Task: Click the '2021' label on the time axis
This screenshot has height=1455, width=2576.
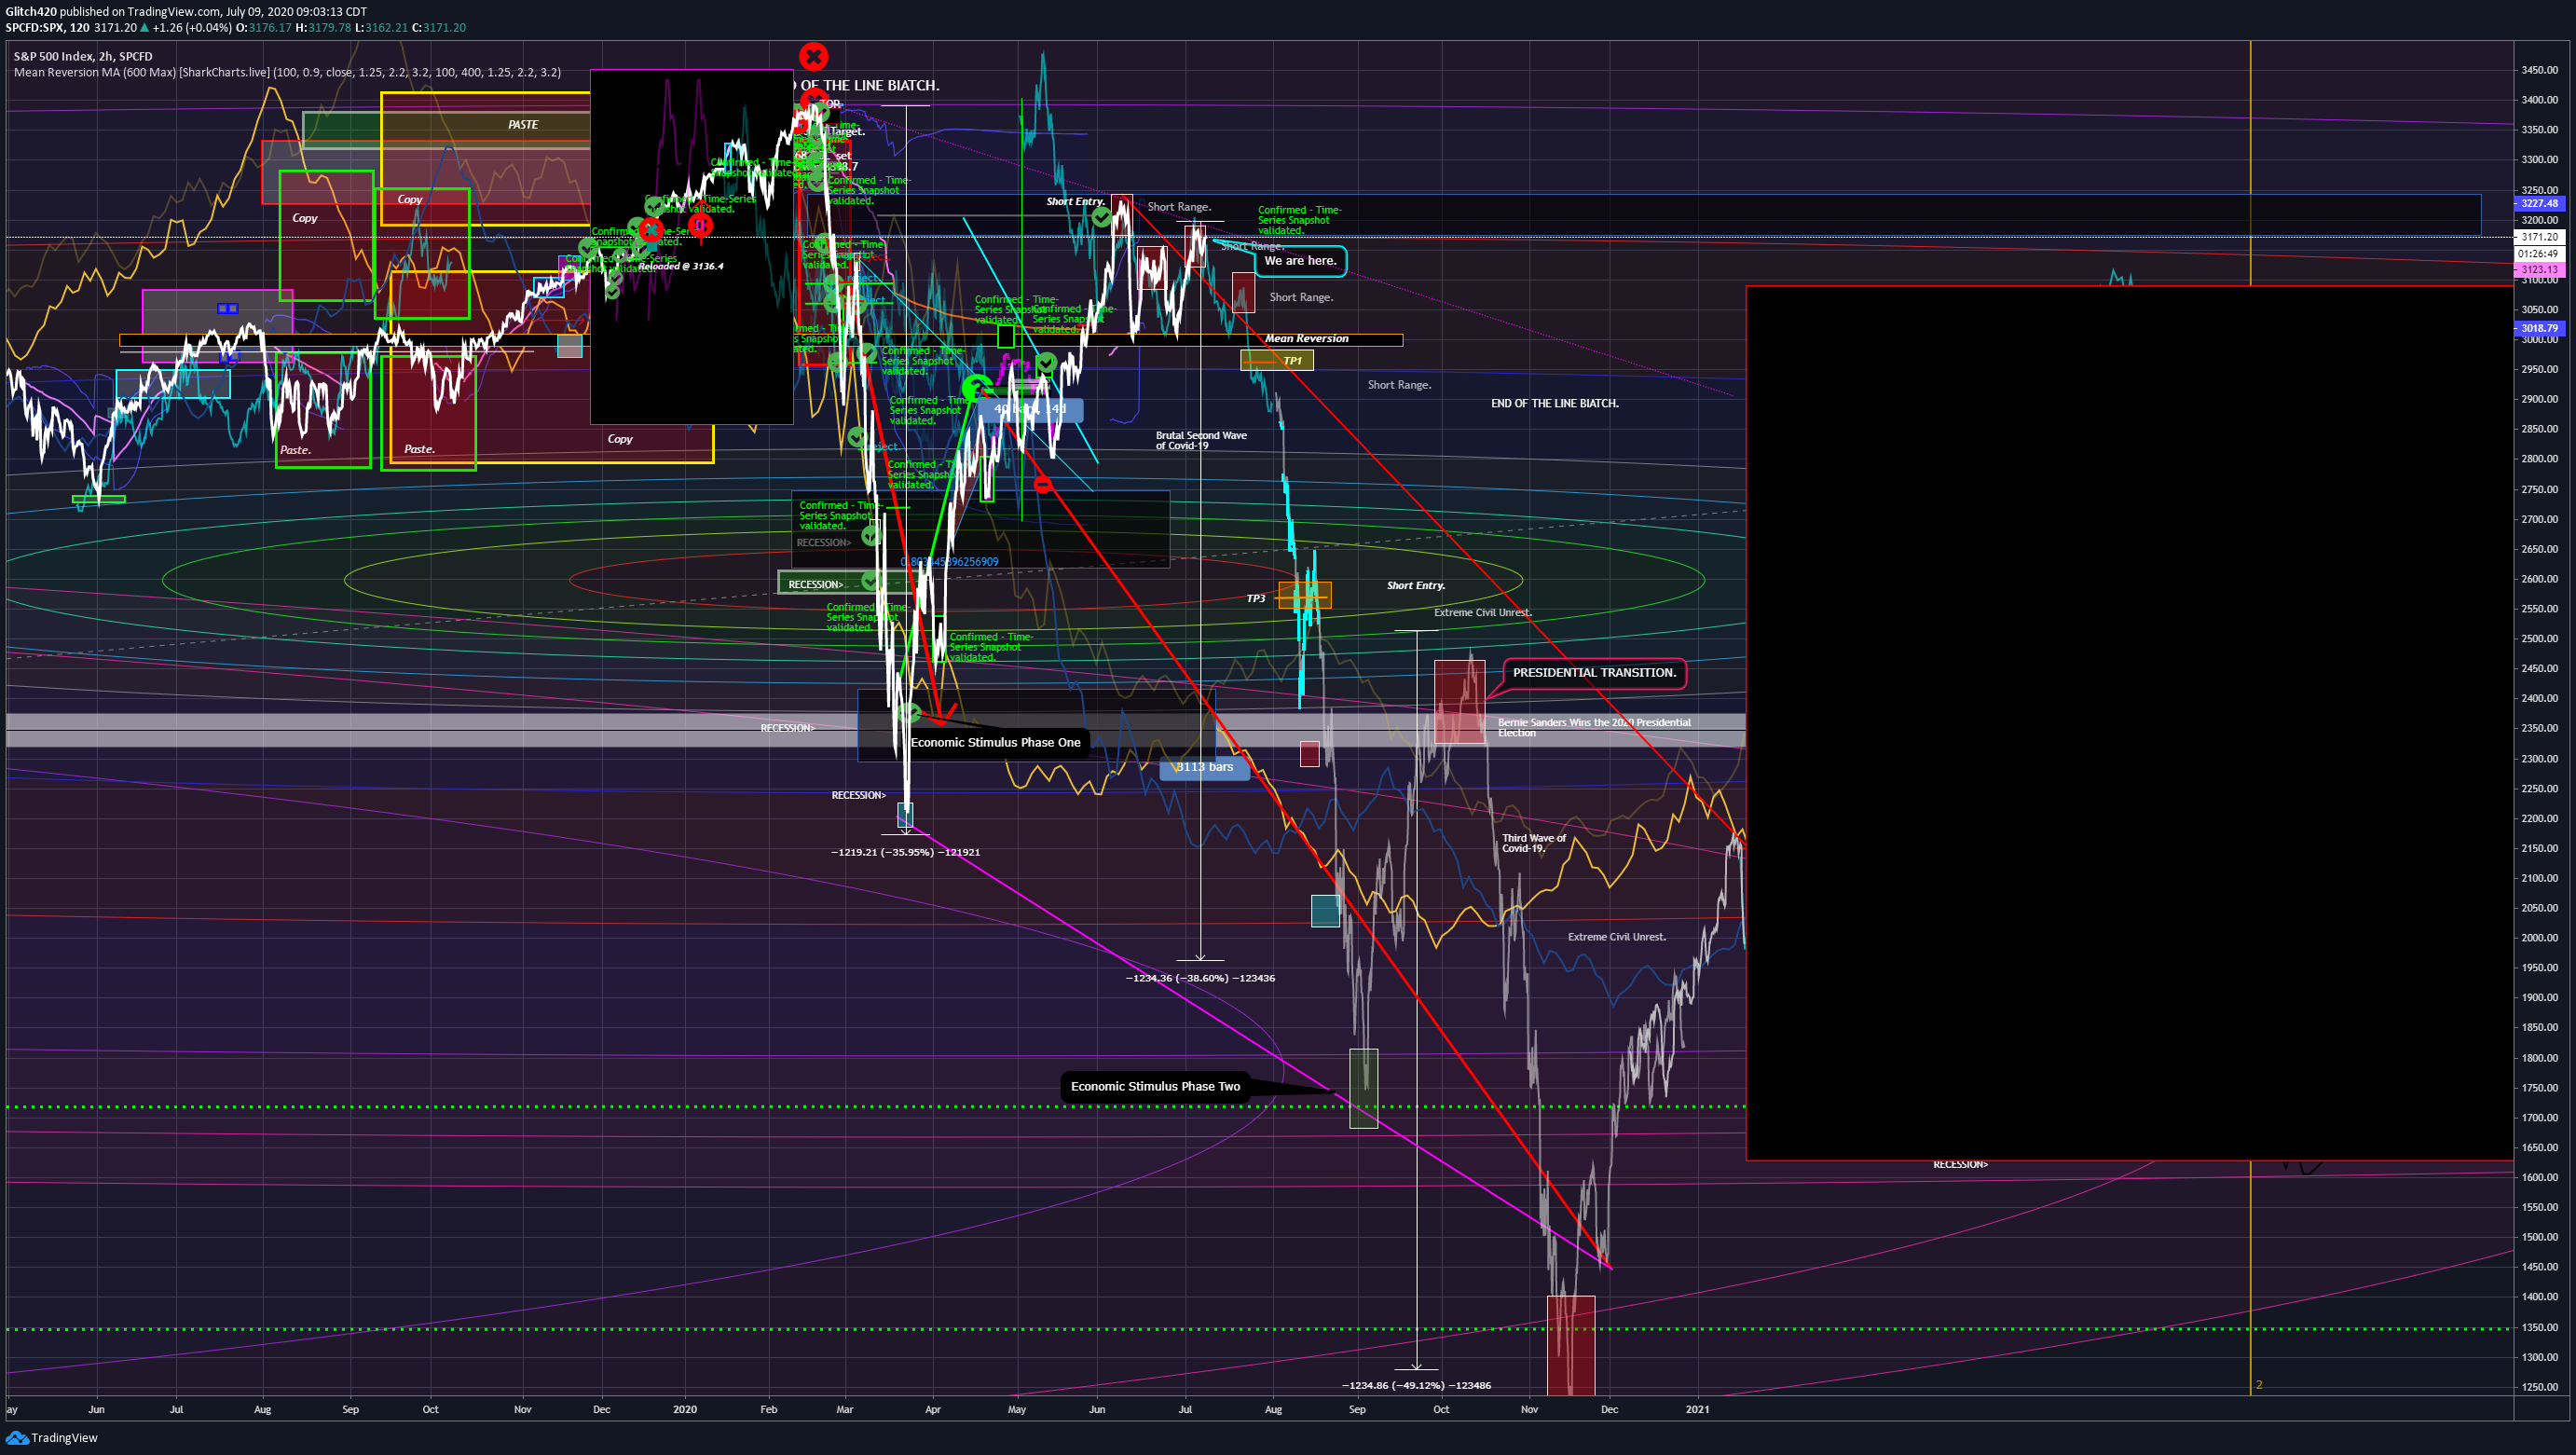Action: [x=1697, y=1410]
